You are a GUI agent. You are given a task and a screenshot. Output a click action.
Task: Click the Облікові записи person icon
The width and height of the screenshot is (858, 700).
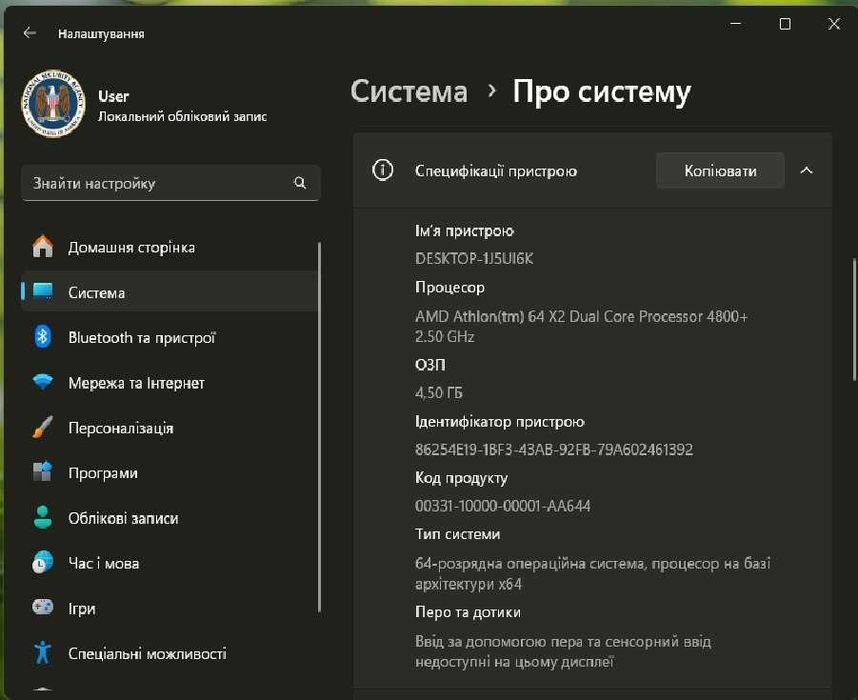click(43, 517)
